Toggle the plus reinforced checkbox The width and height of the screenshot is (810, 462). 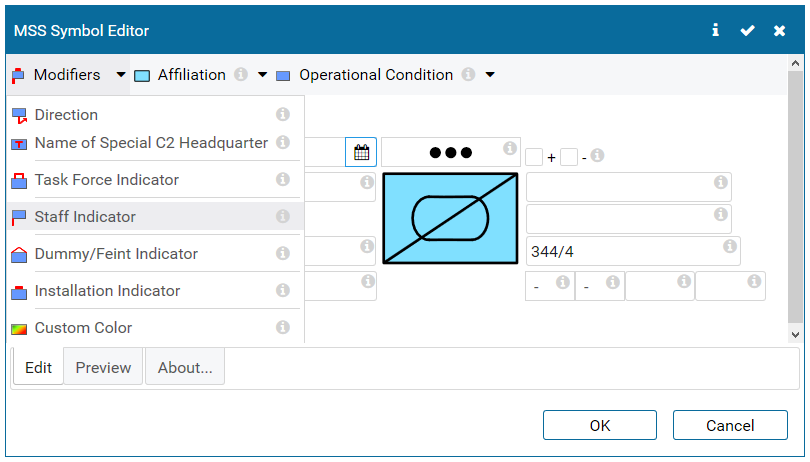click(535, 157)
